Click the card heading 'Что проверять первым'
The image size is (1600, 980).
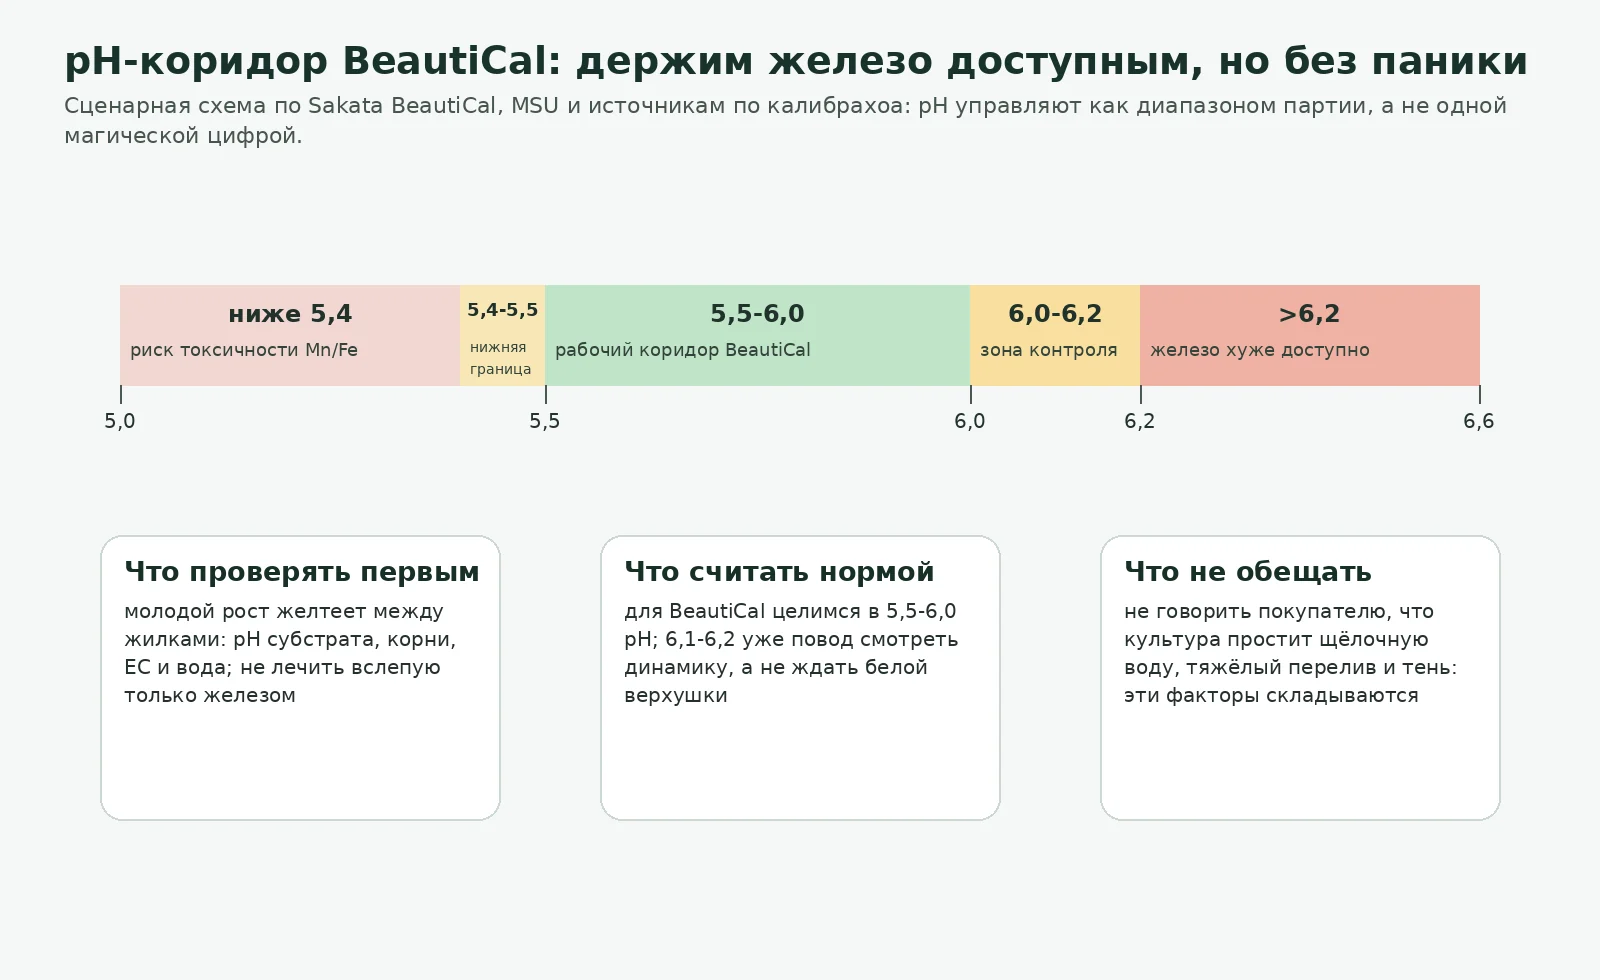302,572
